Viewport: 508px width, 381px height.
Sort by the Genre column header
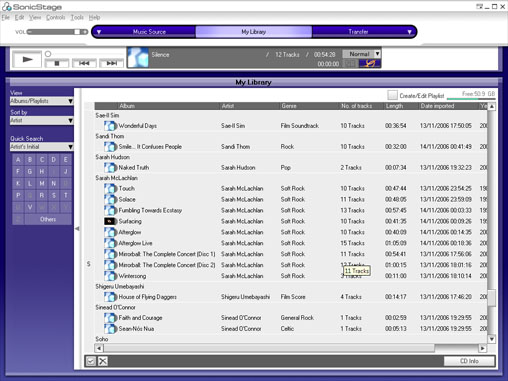click(309, 106)
